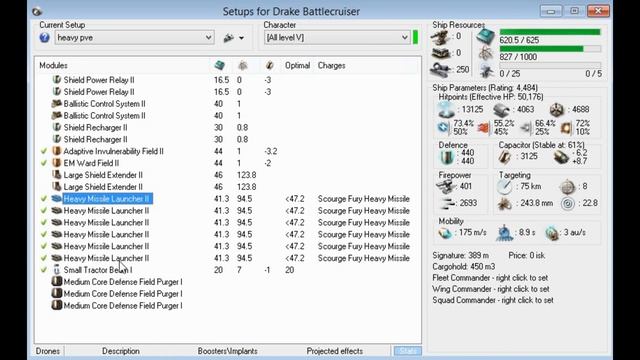Click the drone bay resource icon
Image resolution: width=640 pixels, height=360 pixels.
[487, 71]
